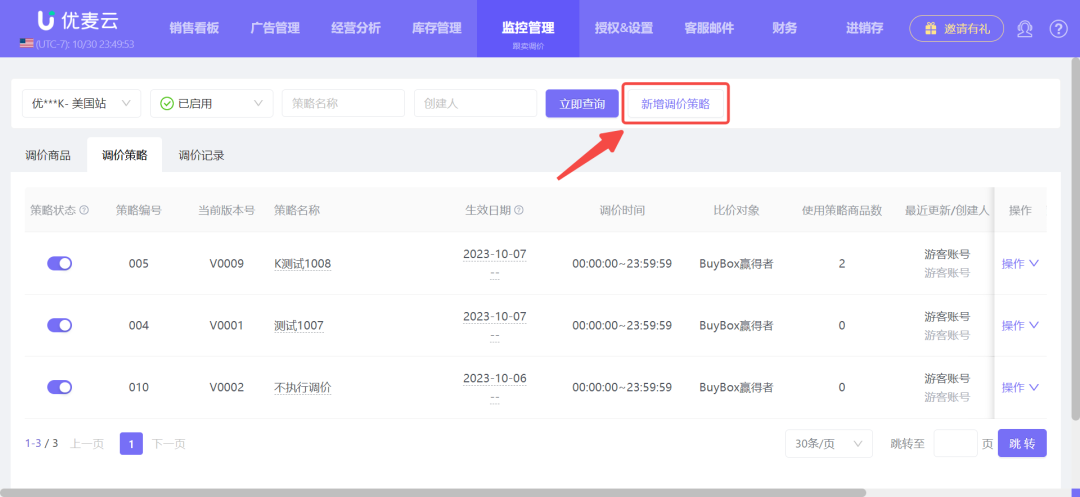Image resolution: width=1080 pixels, height=497 pixels.
Task: Click BuyBox赢得者 in 测试1007 row
Action: pos(736,326)
